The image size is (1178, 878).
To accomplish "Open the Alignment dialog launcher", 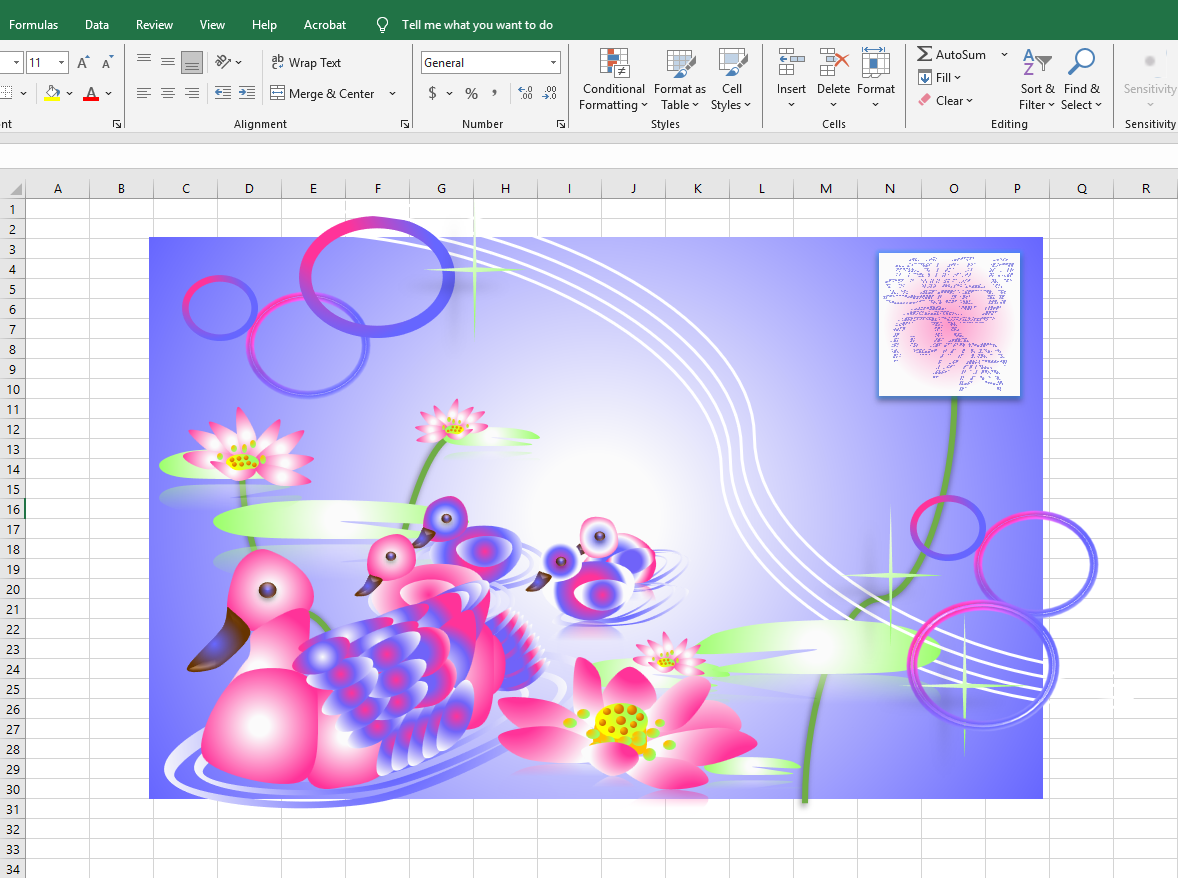I will [405, 123].
